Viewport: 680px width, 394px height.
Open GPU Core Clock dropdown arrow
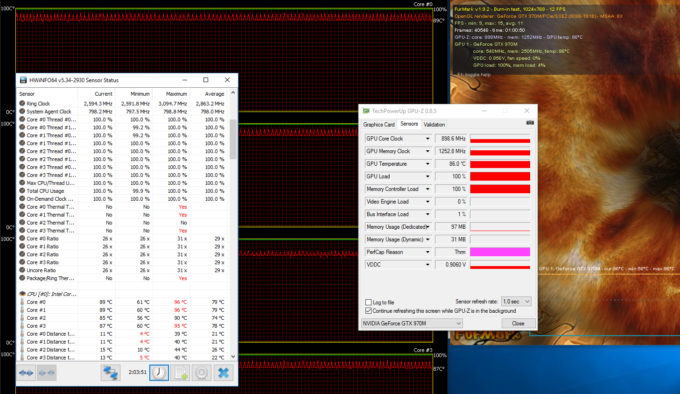(x=427, y=139)
